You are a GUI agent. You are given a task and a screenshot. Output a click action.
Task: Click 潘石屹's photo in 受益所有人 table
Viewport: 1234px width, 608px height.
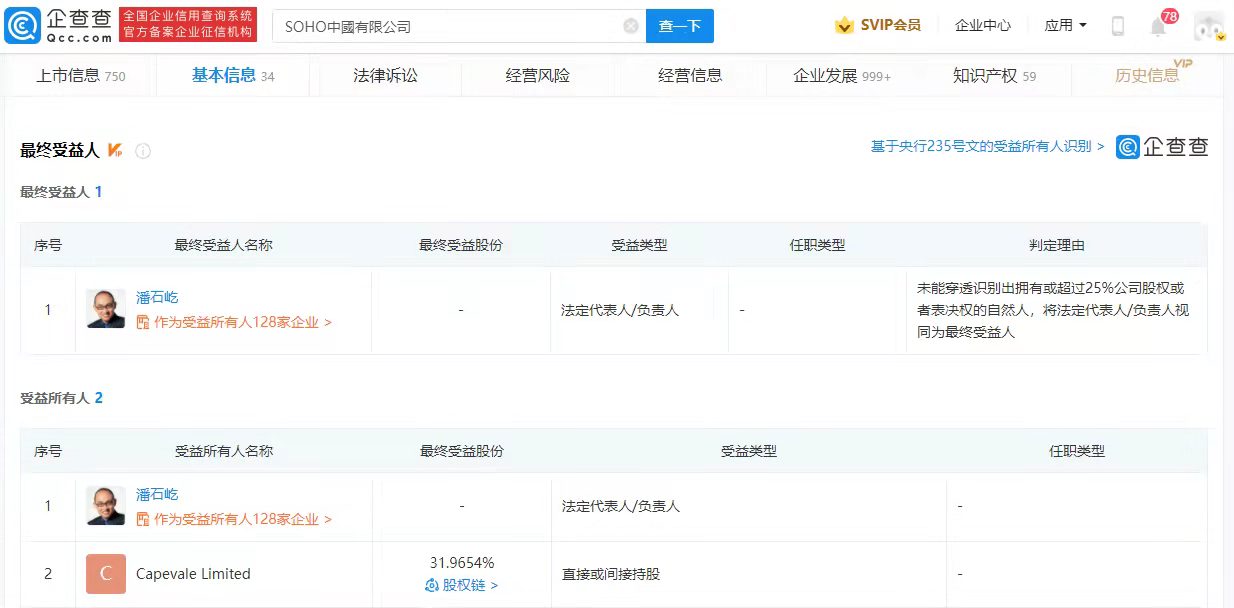(x=106, y=506)
